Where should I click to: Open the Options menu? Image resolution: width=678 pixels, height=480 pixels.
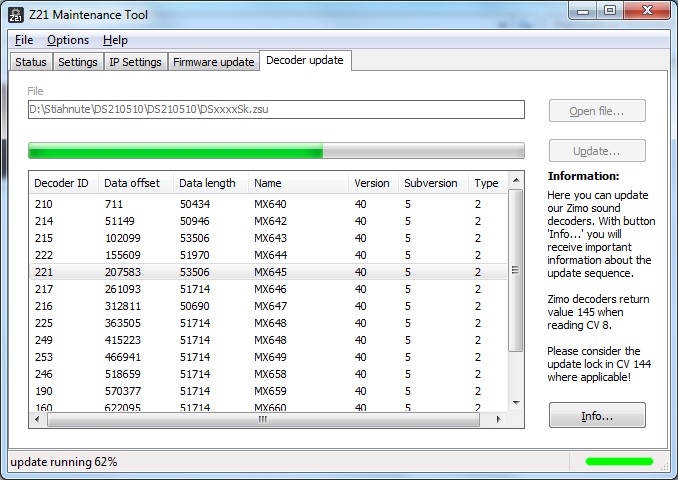tap(68, 40)
